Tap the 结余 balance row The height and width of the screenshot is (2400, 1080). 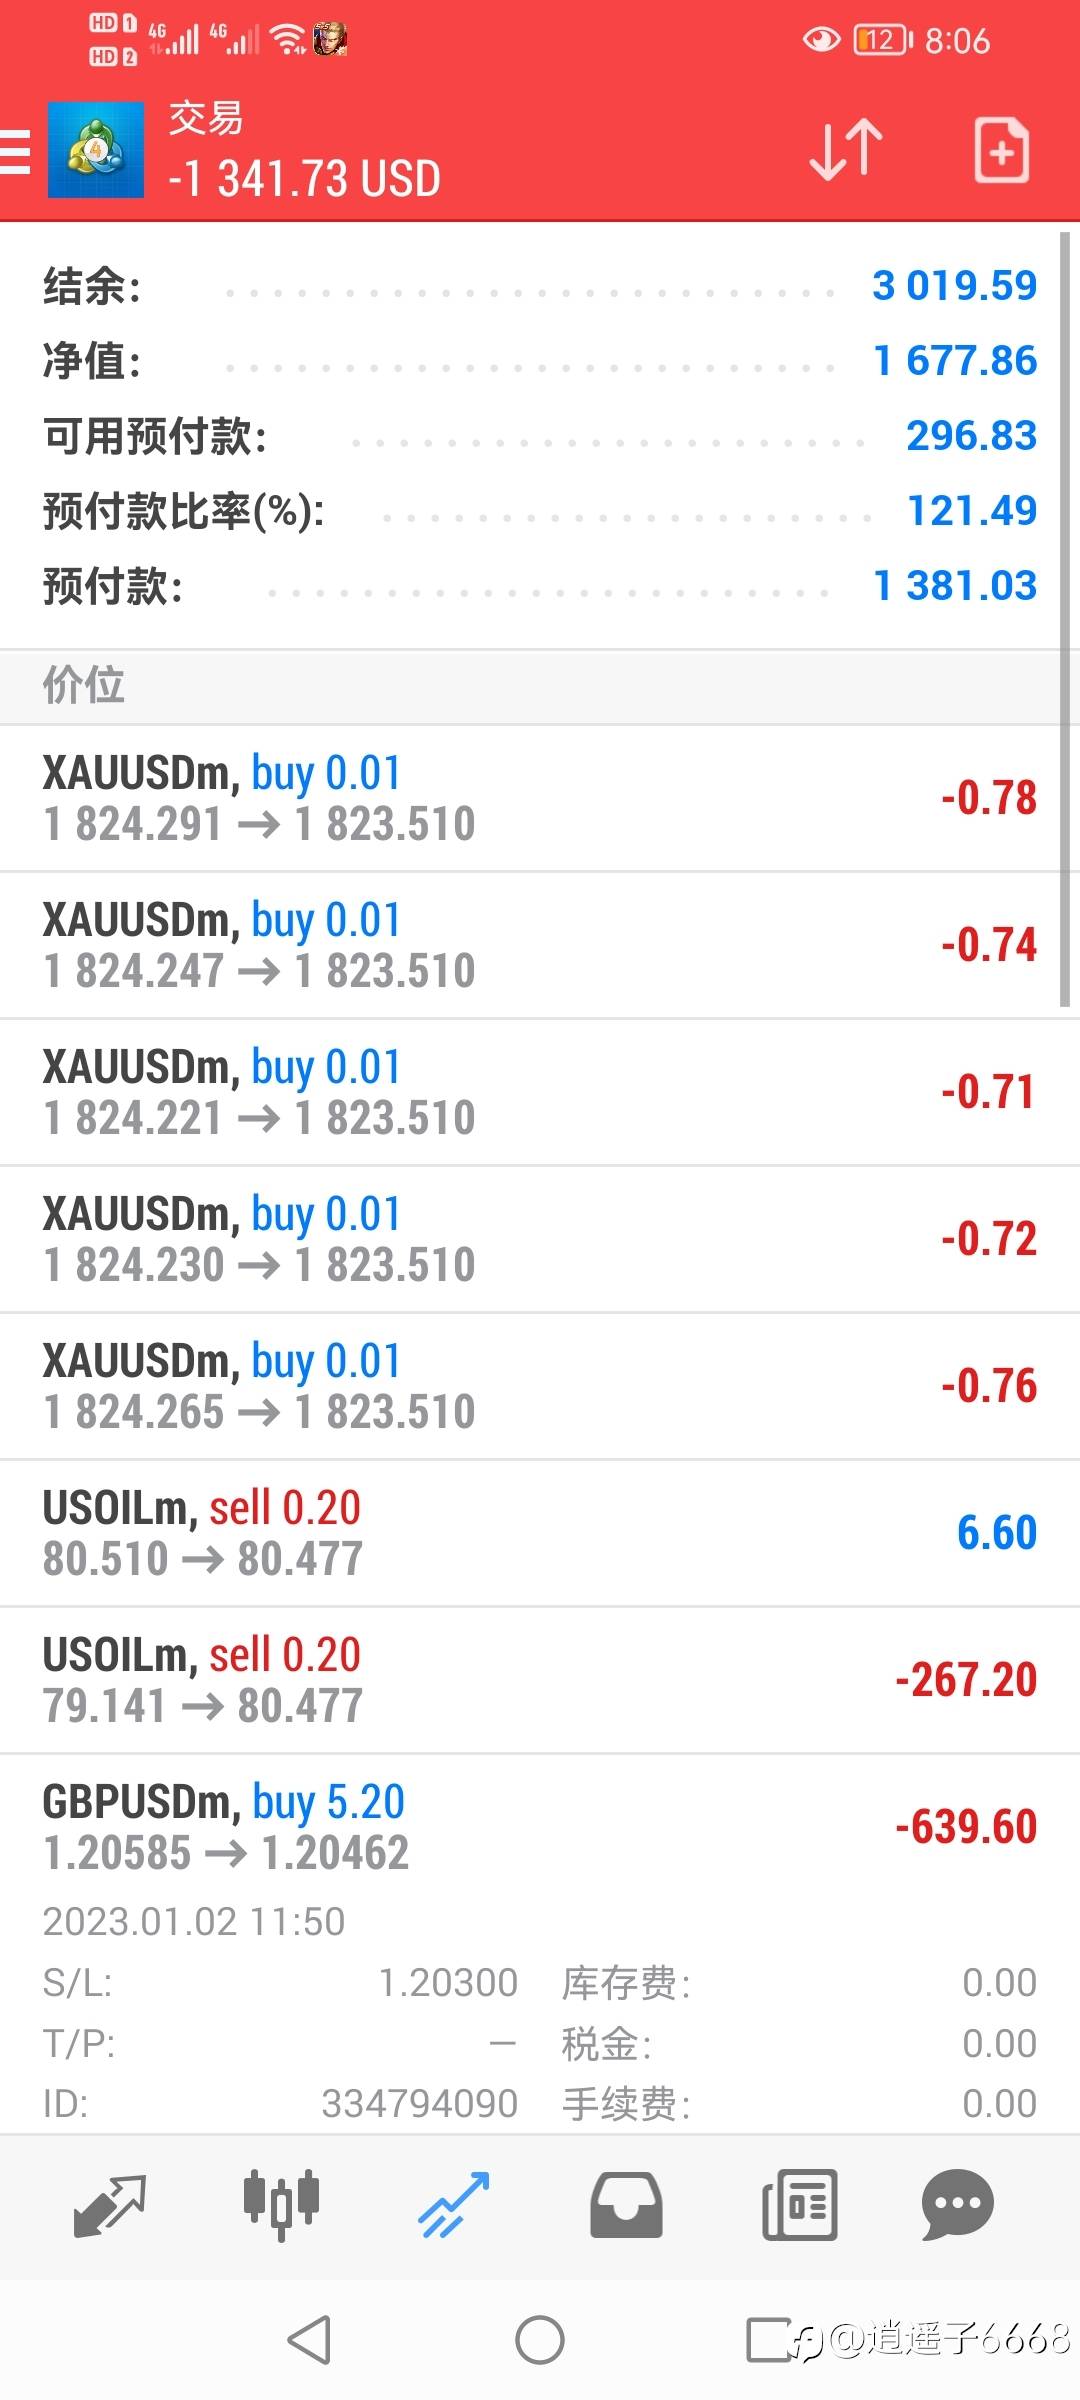pyautogui.click(x=540, y=286)
